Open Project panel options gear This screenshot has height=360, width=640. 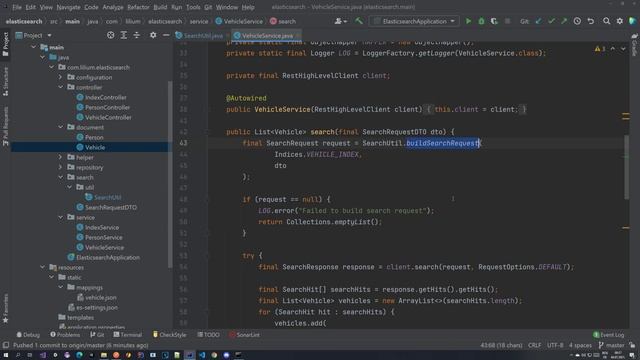click(x=153, y=36)
